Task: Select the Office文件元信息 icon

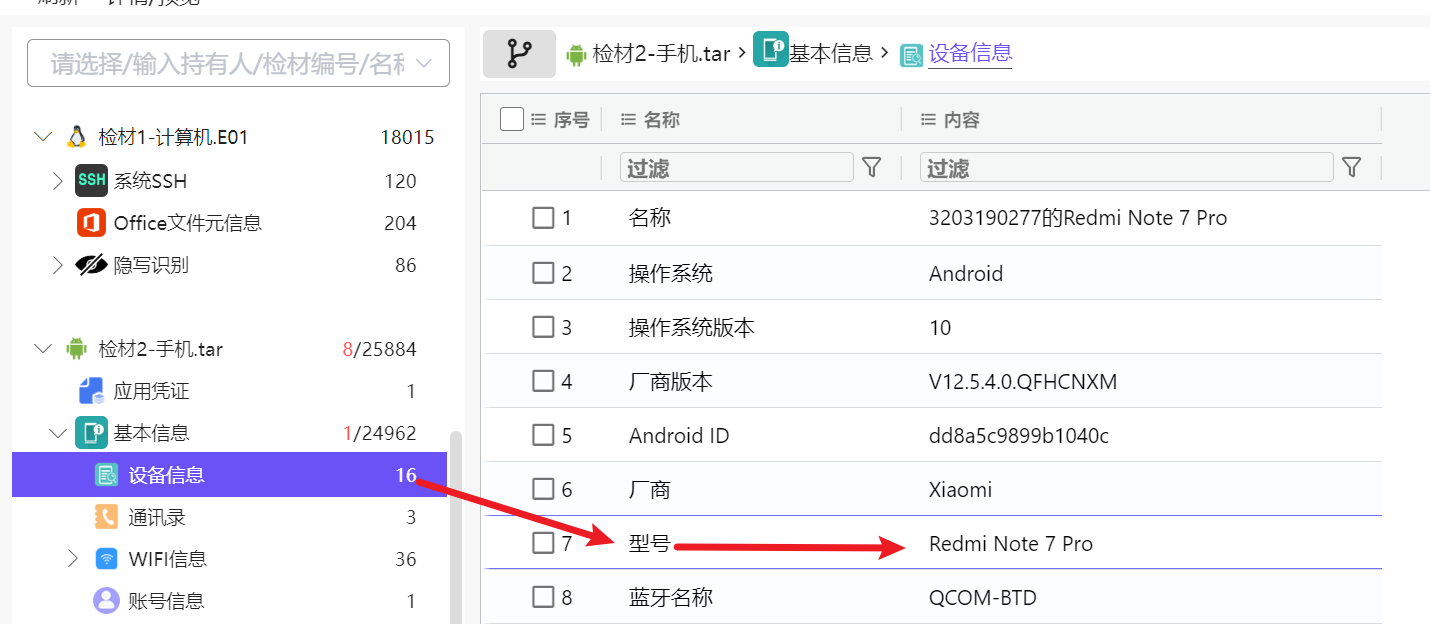Action: [91, 223]
